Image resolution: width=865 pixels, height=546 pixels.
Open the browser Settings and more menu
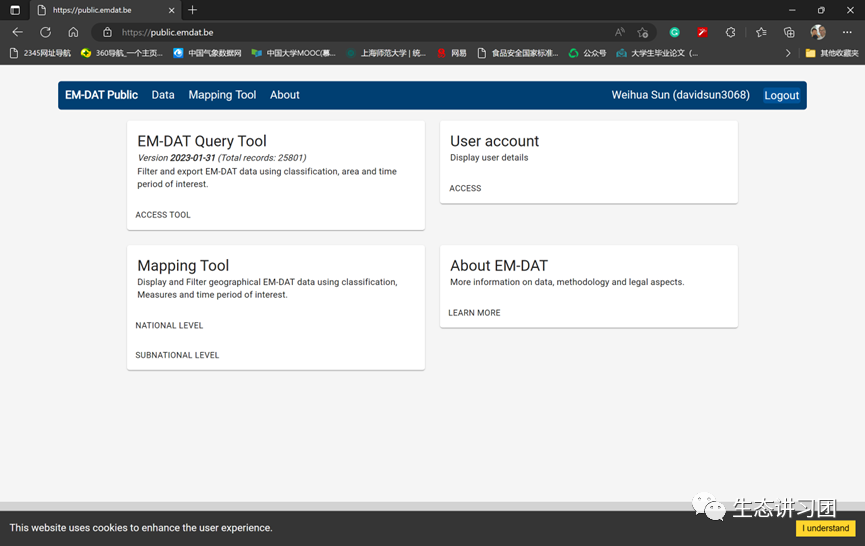pyautogui.click(x=847, y=33)
